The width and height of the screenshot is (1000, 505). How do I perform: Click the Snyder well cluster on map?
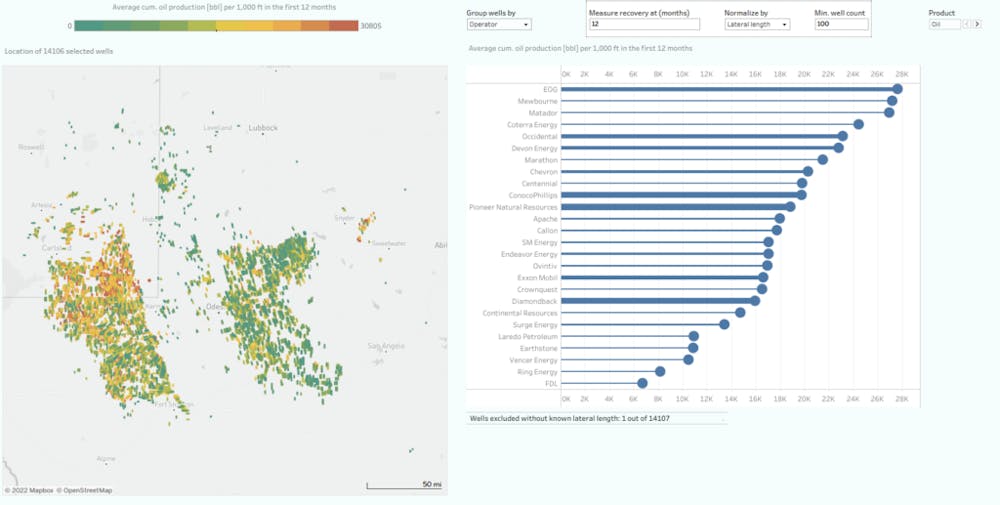click(366, 225)
